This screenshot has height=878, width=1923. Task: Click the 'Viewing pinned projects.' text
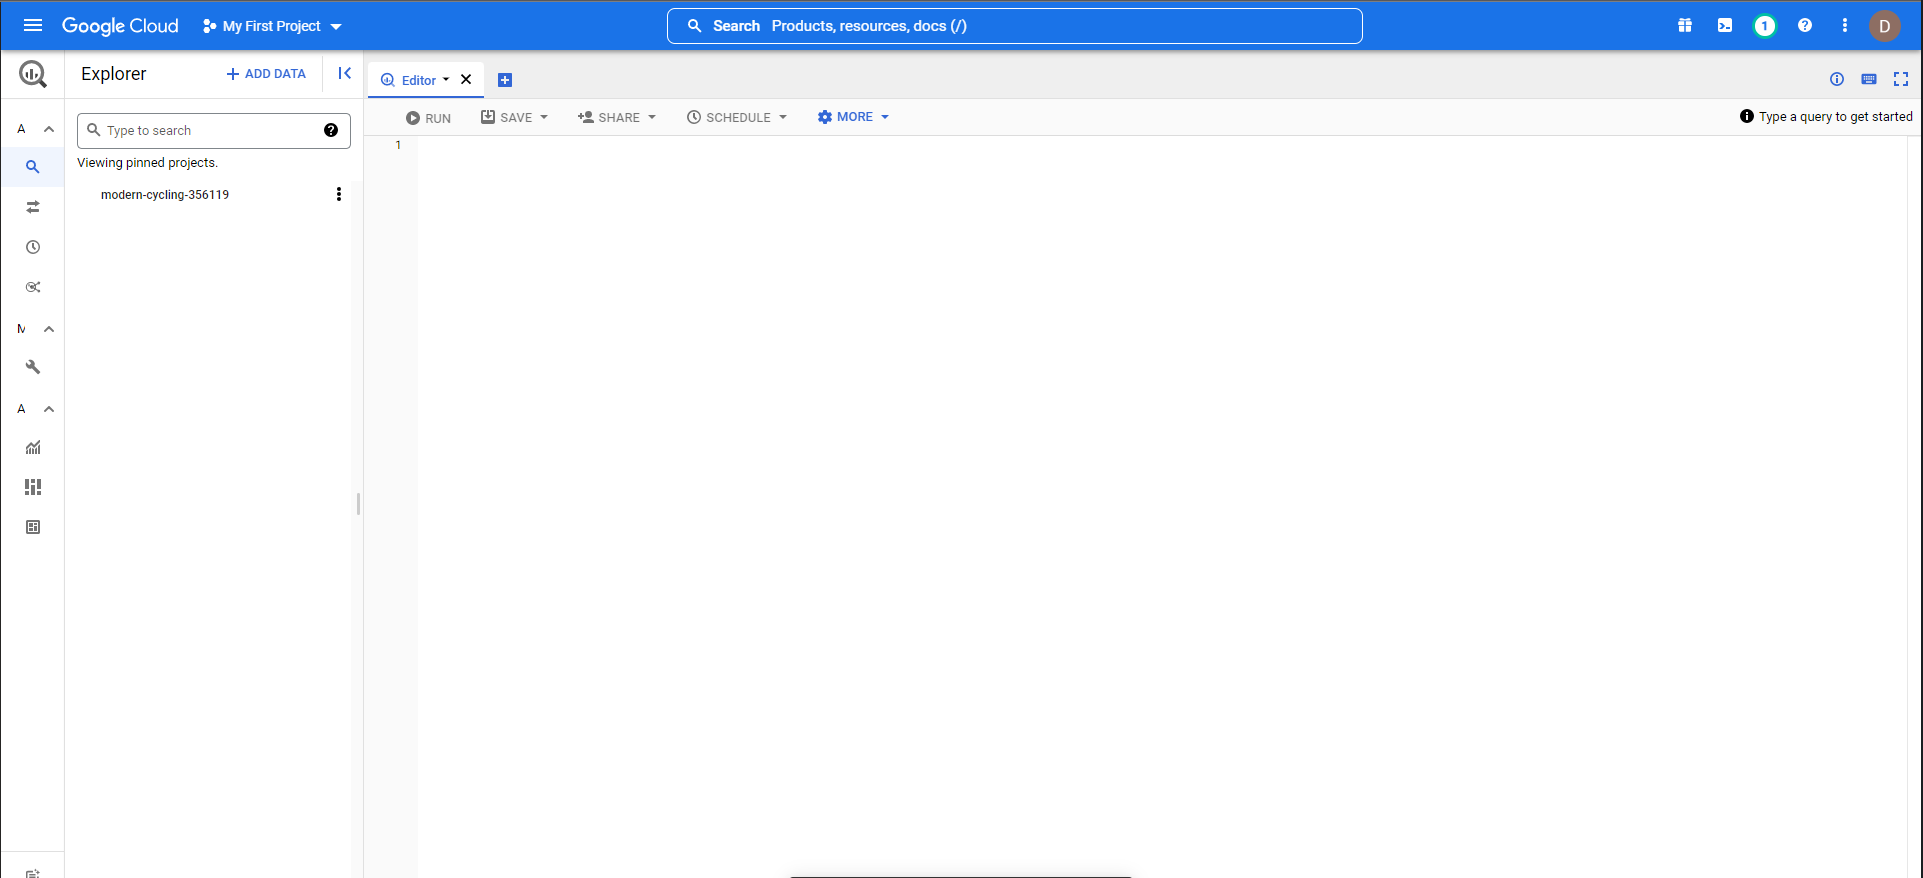pos(148,163)
